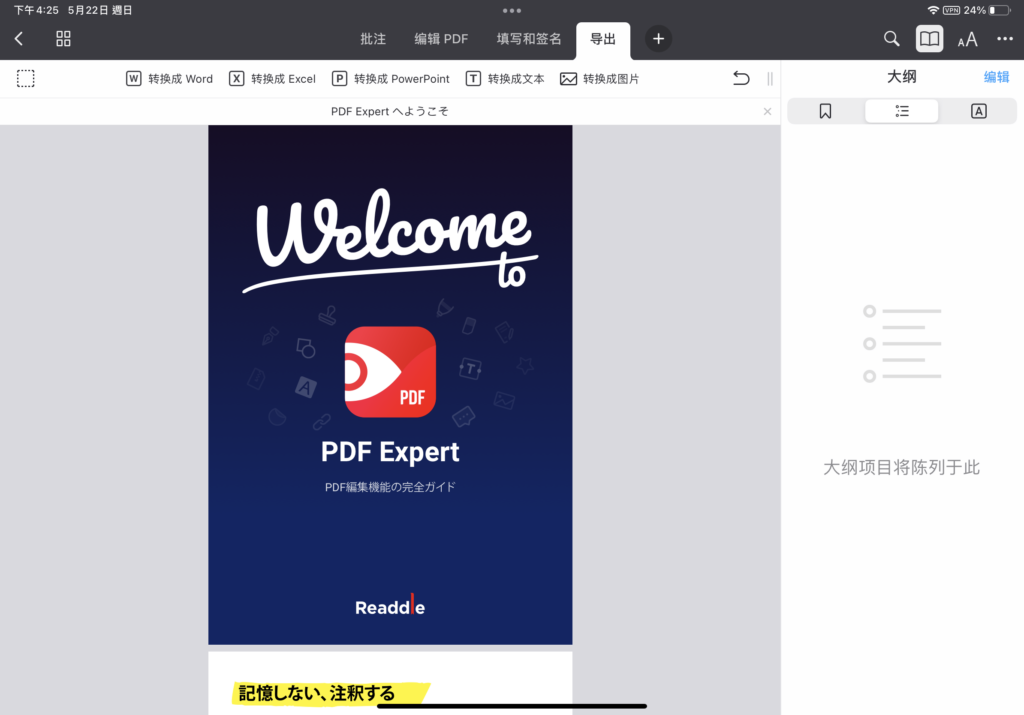The height and width of the screenshot is (715, 1024).
Task: Select the 导出 tab
Action: coord(603,39)
